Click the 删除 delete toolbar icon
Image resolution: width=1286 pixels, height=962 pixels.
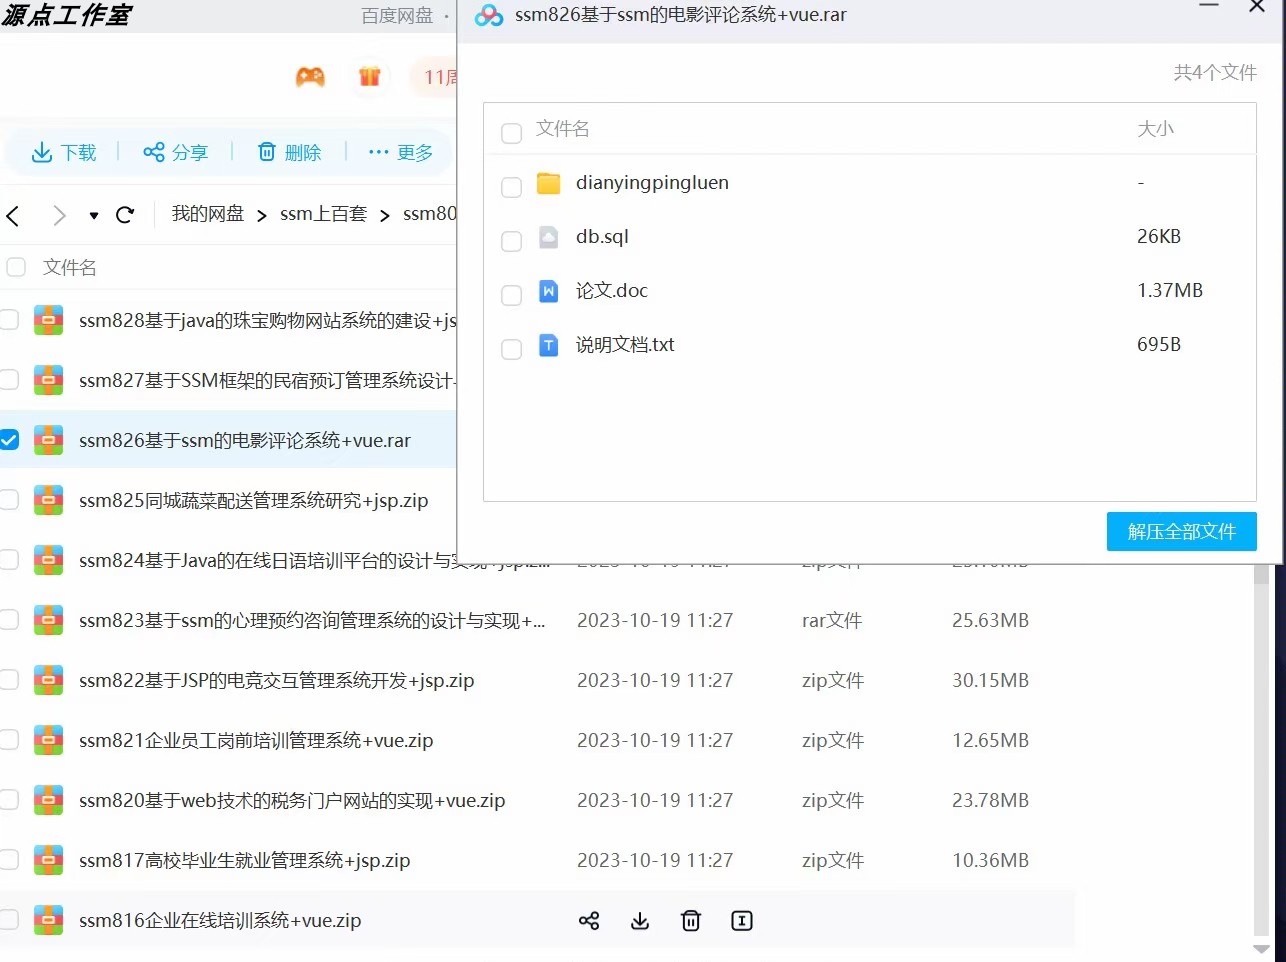pyautogui.click(x=267, y=152)
